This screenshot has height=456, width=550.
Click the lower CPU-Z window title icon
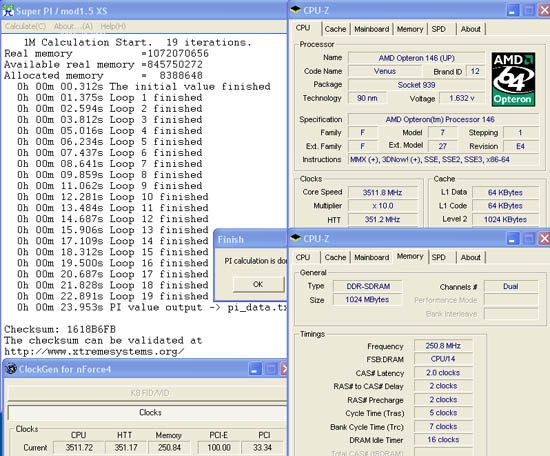tap(296, 238)
